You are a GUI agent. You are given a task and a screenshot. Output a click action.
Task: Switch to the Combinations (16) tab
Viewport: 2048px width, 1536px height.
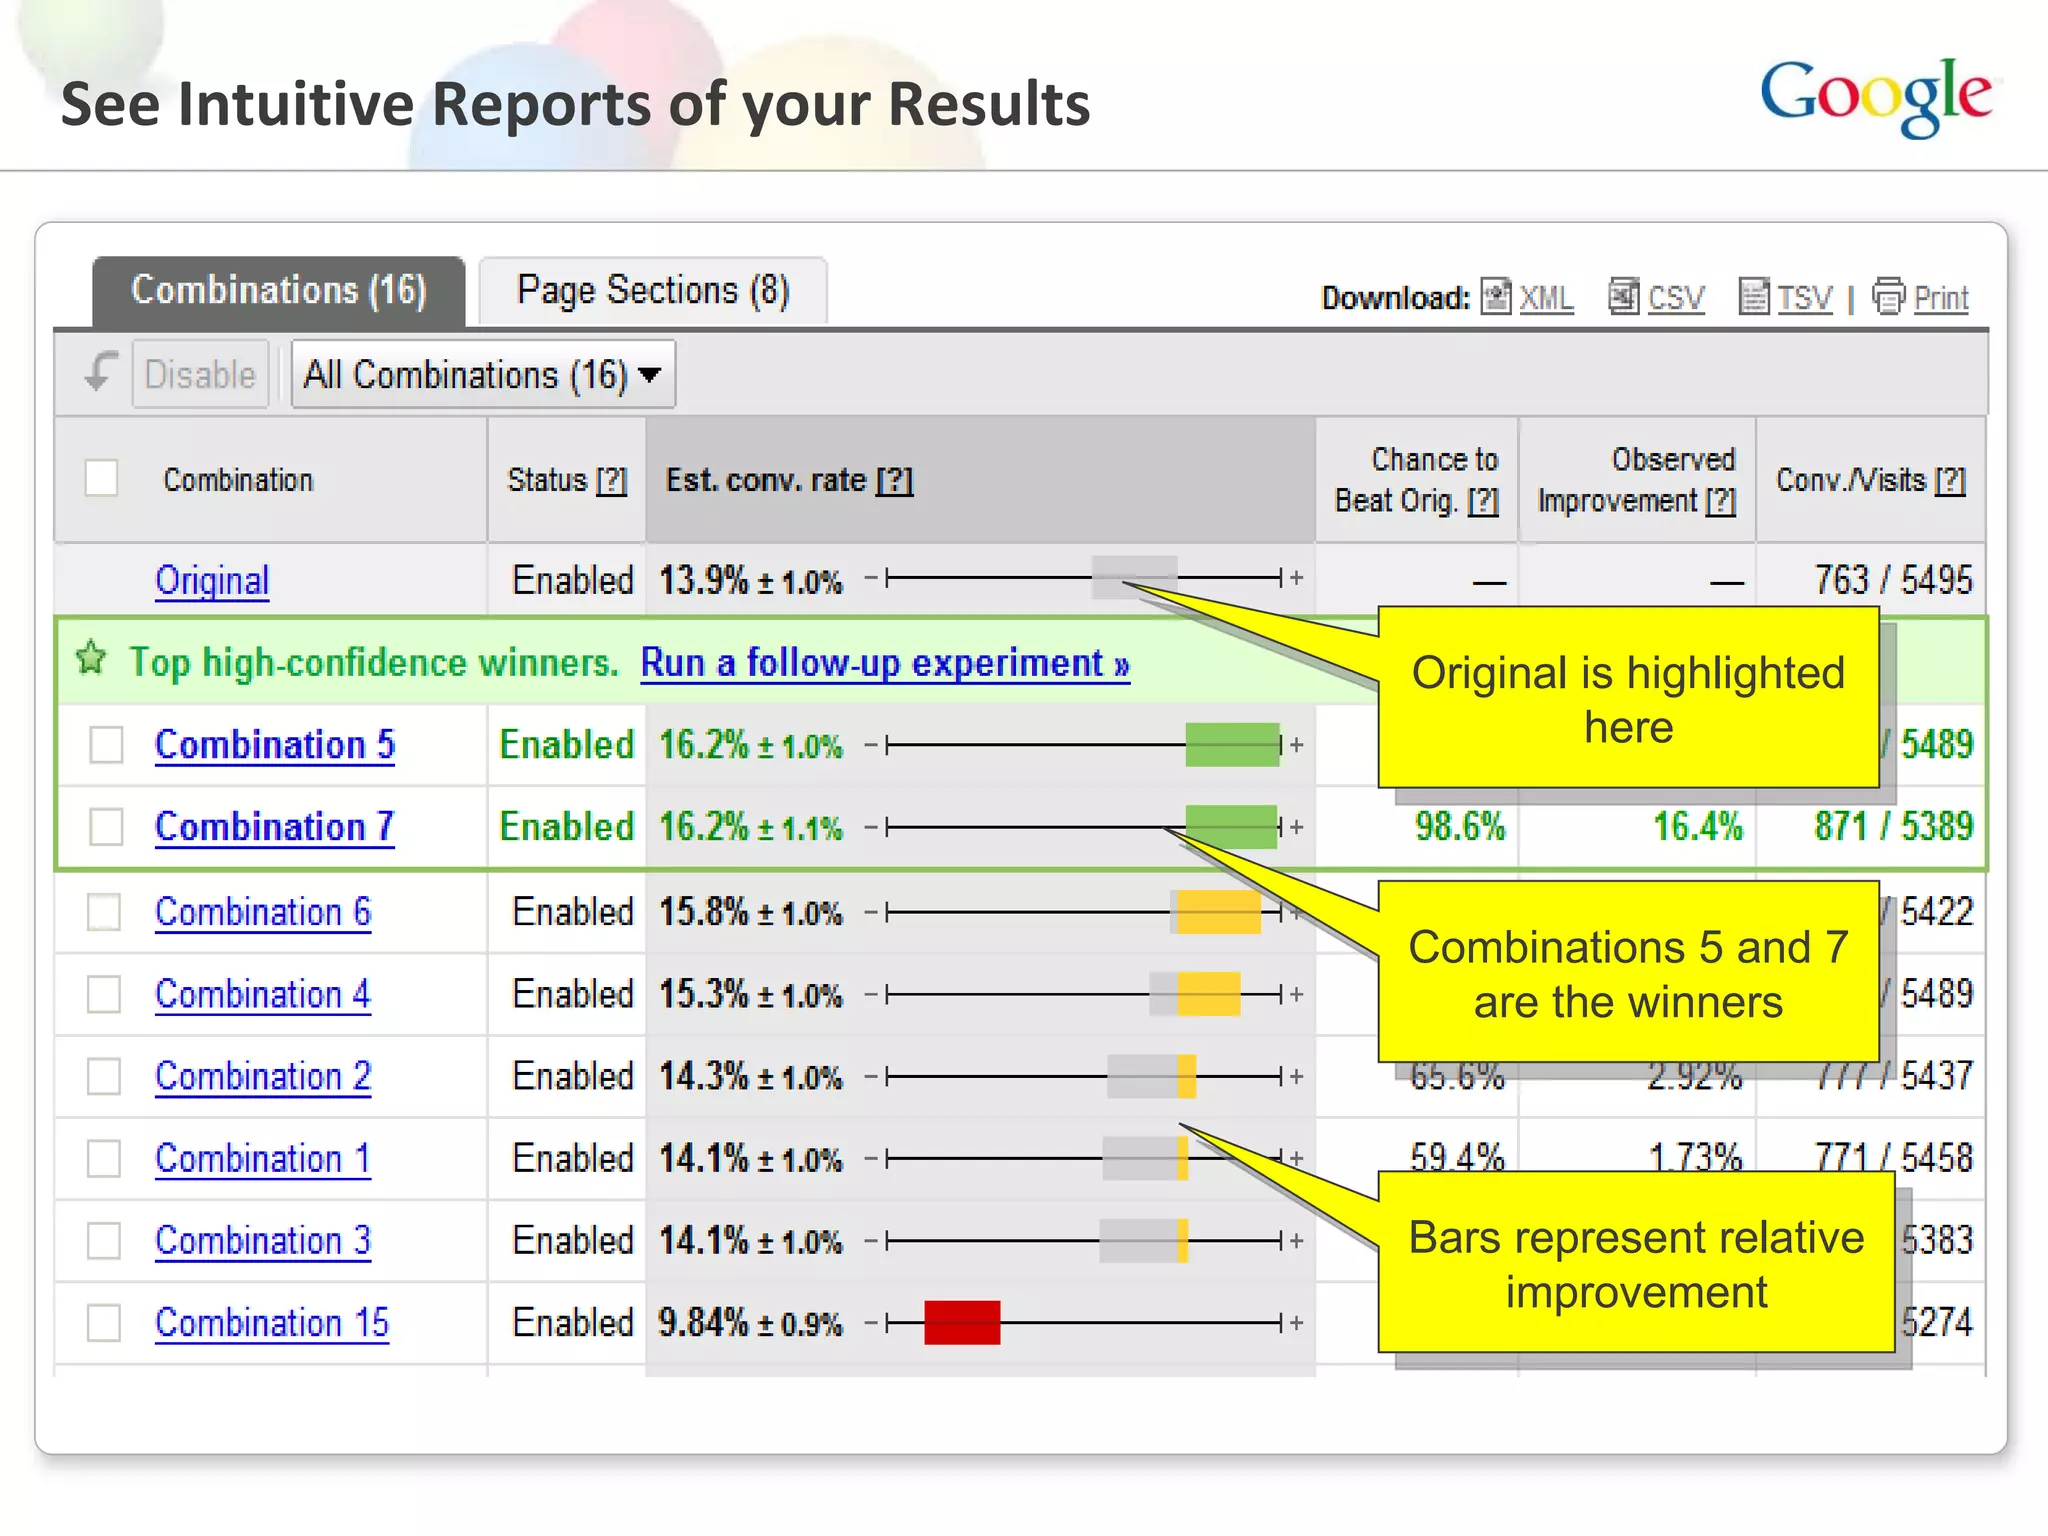[x=279, y=291]
